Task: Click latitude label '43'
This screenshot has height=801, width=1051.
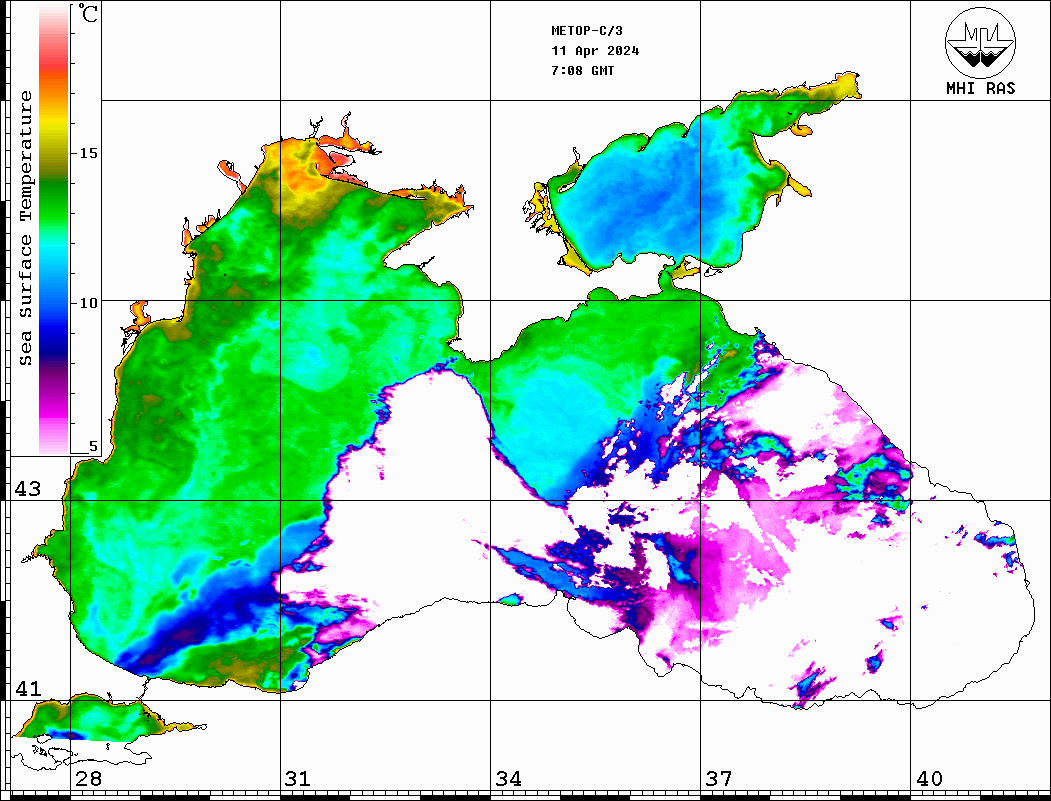Action: [28, 489]
